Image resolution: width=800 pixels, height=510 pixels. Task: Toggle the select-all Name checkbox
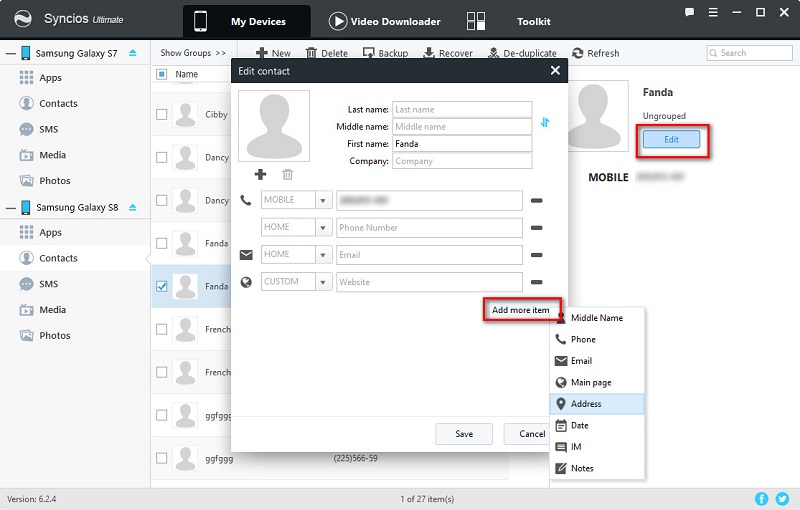click(161, 74)
